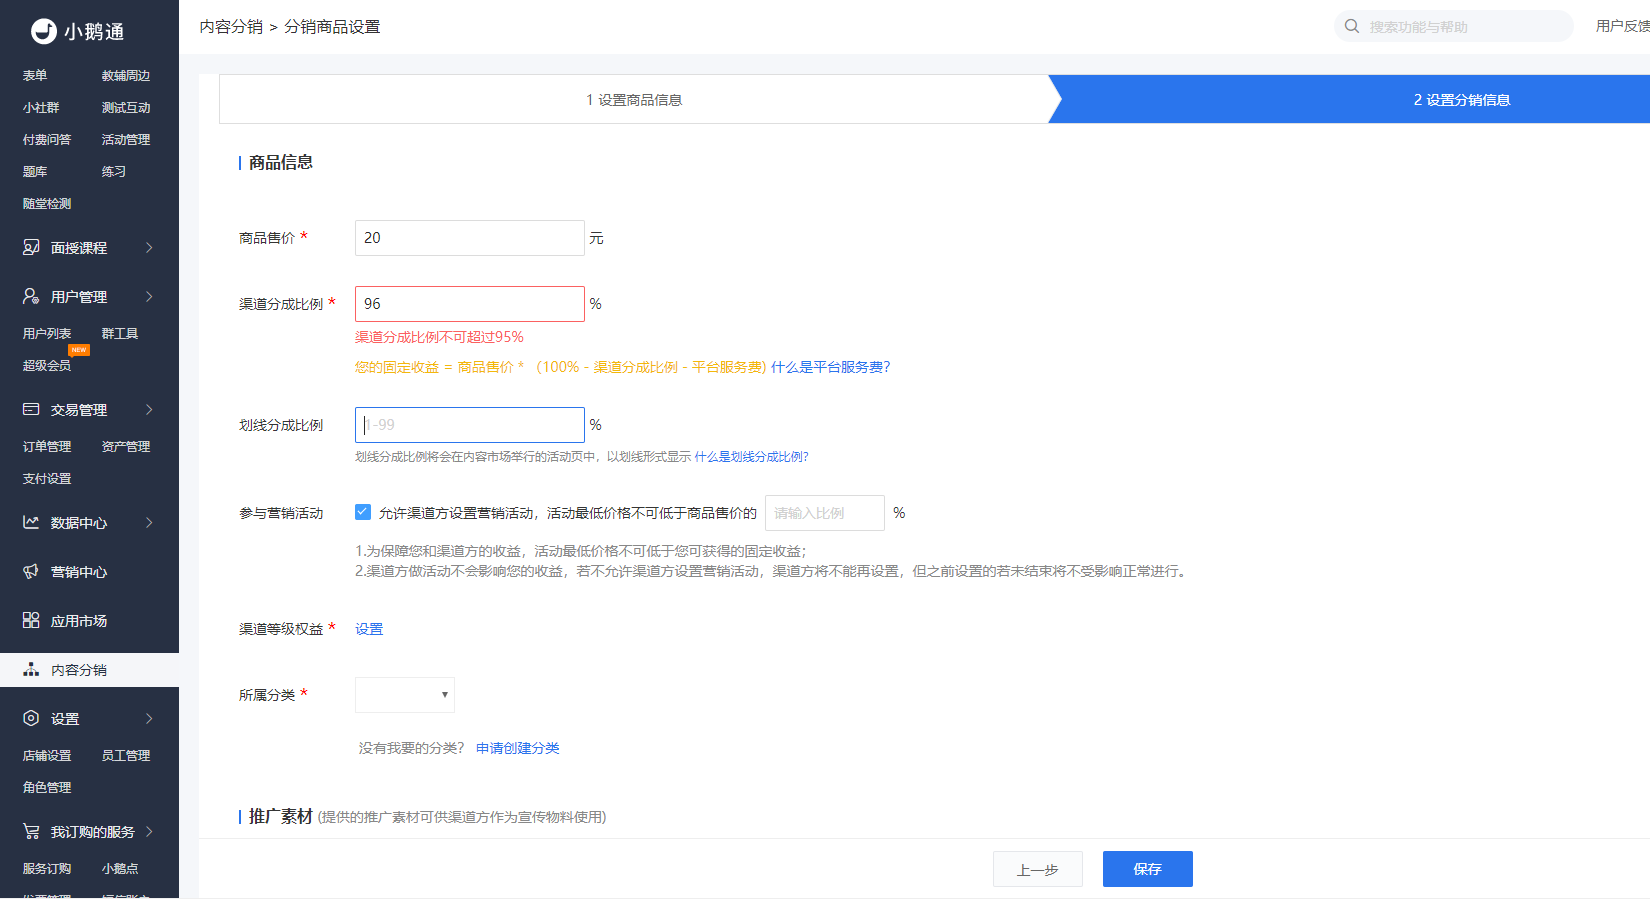Open 付费问答 submenu item
Image resolution: width=1650 pixels, height=902 pixels.
coord(47,140)
